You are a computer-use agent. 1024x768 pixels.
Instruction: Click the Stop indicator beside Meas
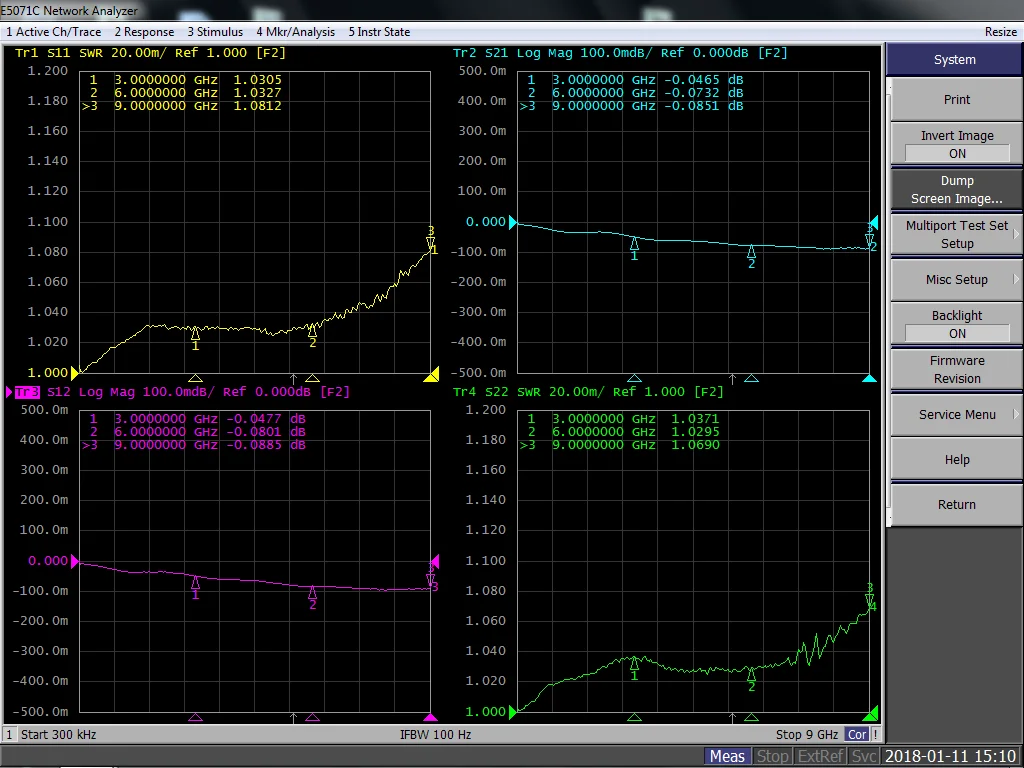pyautogui.click(x=773, y=756)
